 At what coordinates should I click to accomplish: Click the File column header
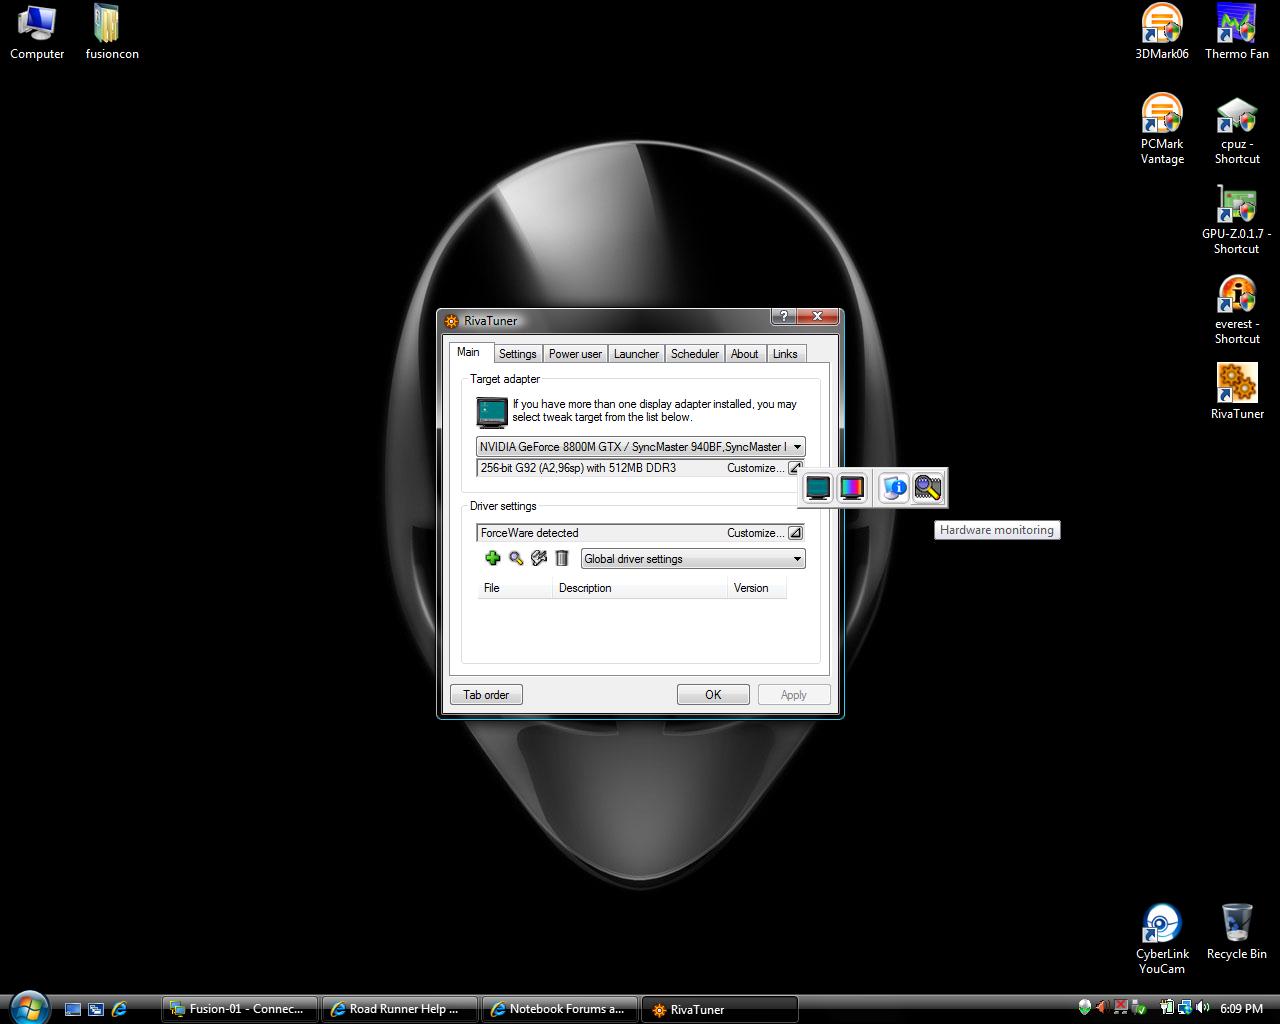point(515,588)
